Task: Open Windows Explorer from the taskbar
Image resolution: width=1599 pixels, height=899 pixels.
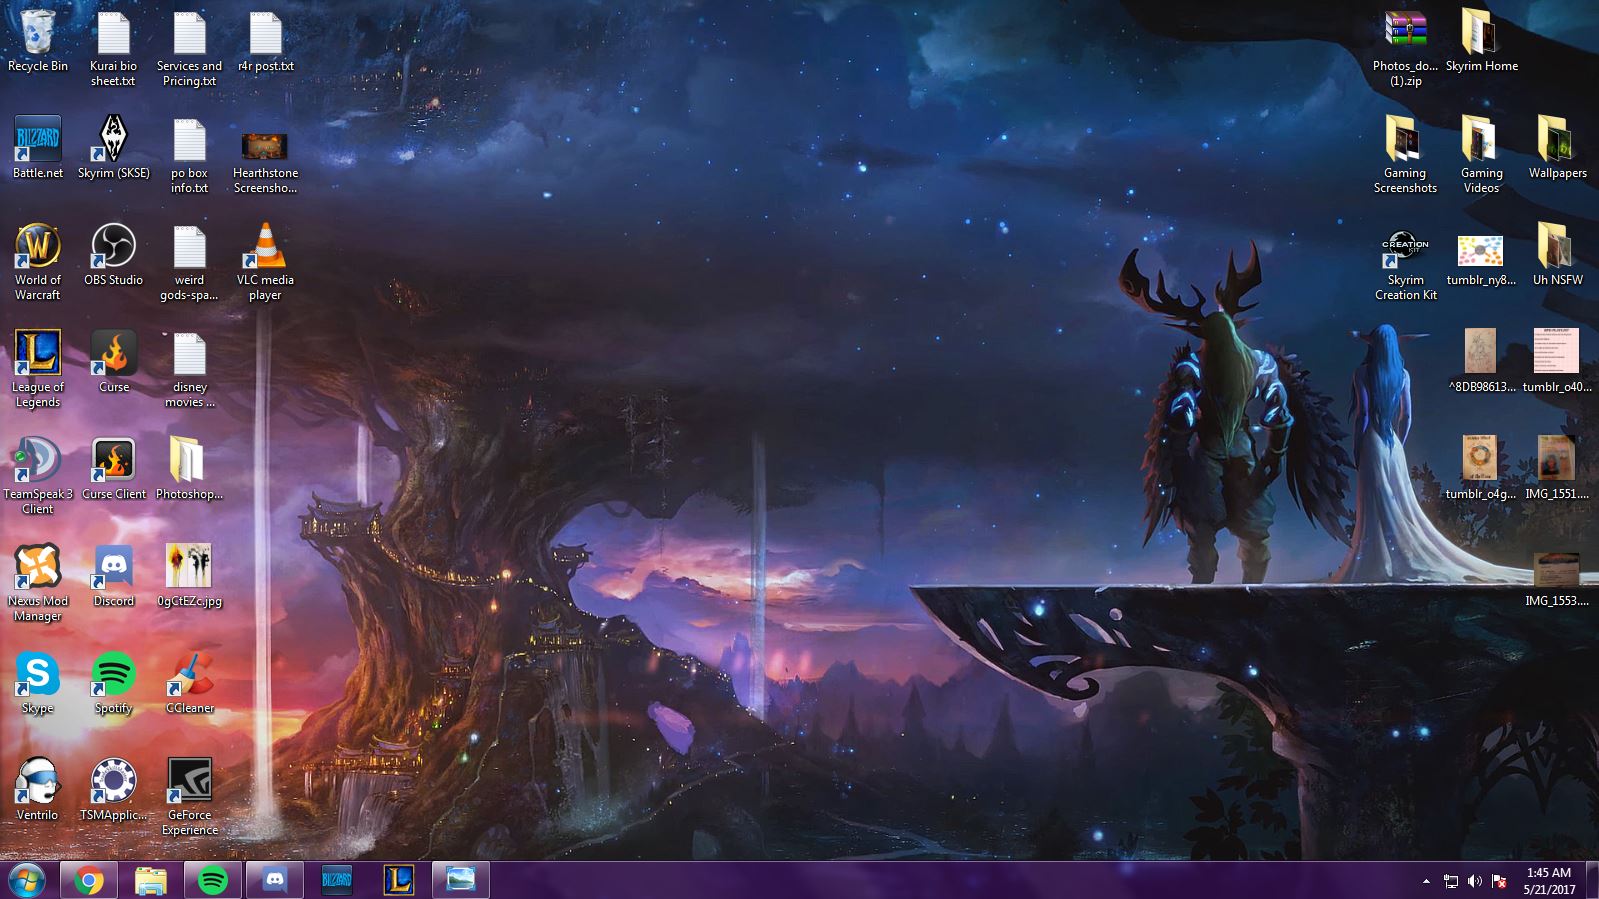Action: pyautogui.click(x=151, y=881)
